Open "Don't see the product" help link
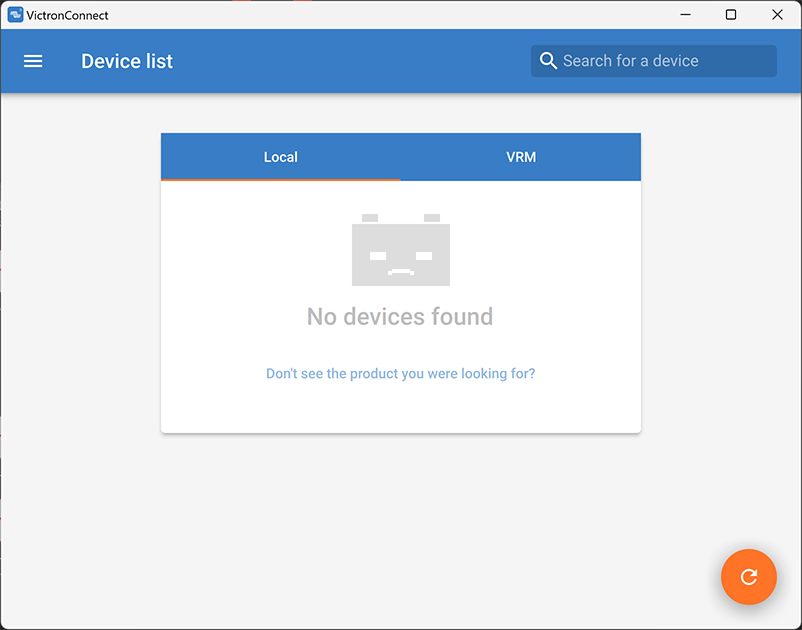 point(400,374)
